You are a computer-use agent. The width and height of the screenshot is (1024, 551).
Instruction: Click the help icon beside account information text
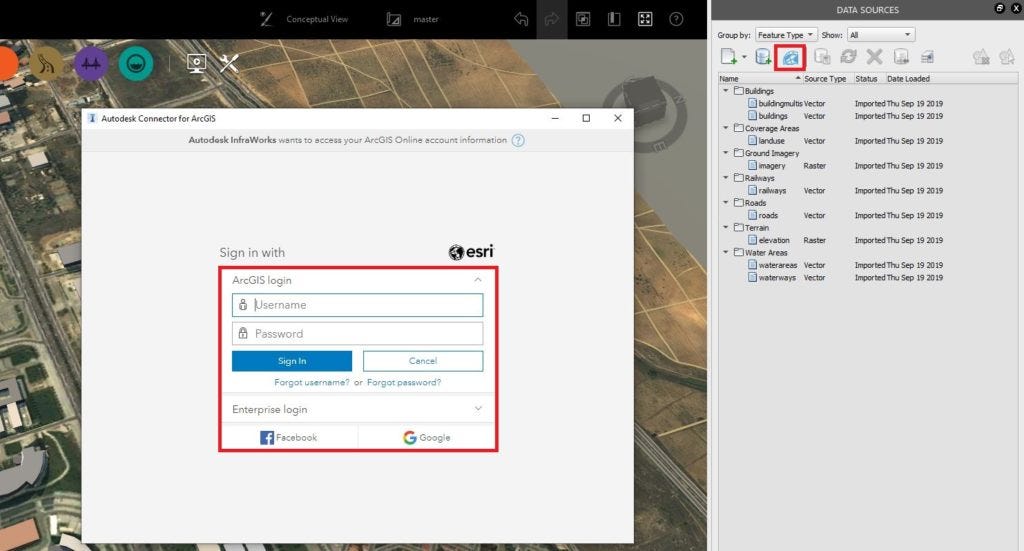coord(518,140)
